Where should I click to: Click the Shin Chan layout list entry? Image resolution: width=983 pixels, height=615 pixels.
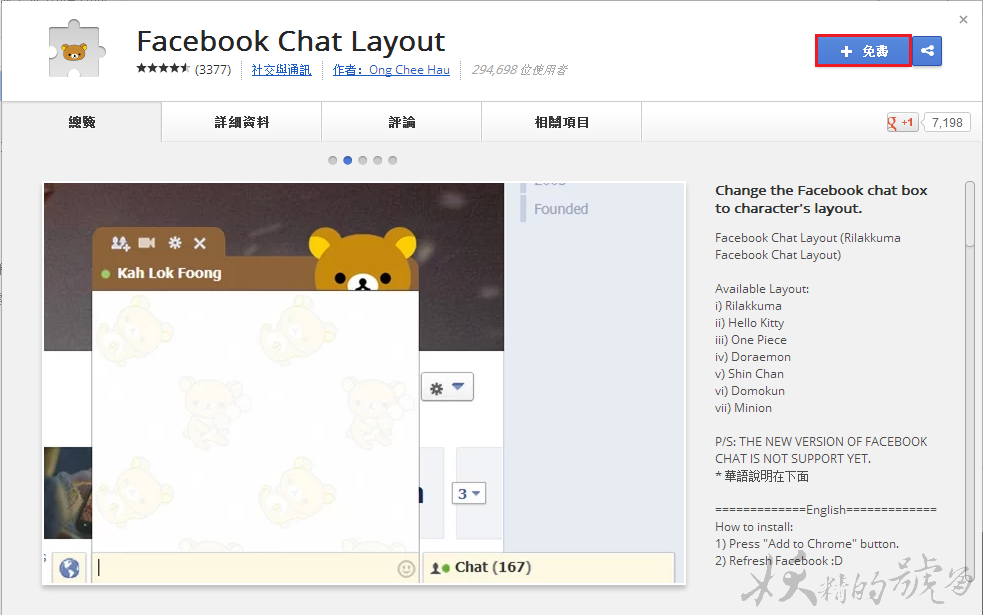point(750,374)
